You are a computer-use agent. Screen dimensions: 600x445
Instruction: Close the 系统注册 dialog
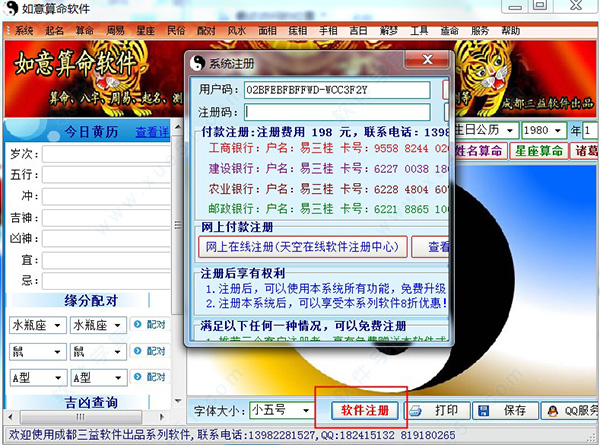pos(427,59)
